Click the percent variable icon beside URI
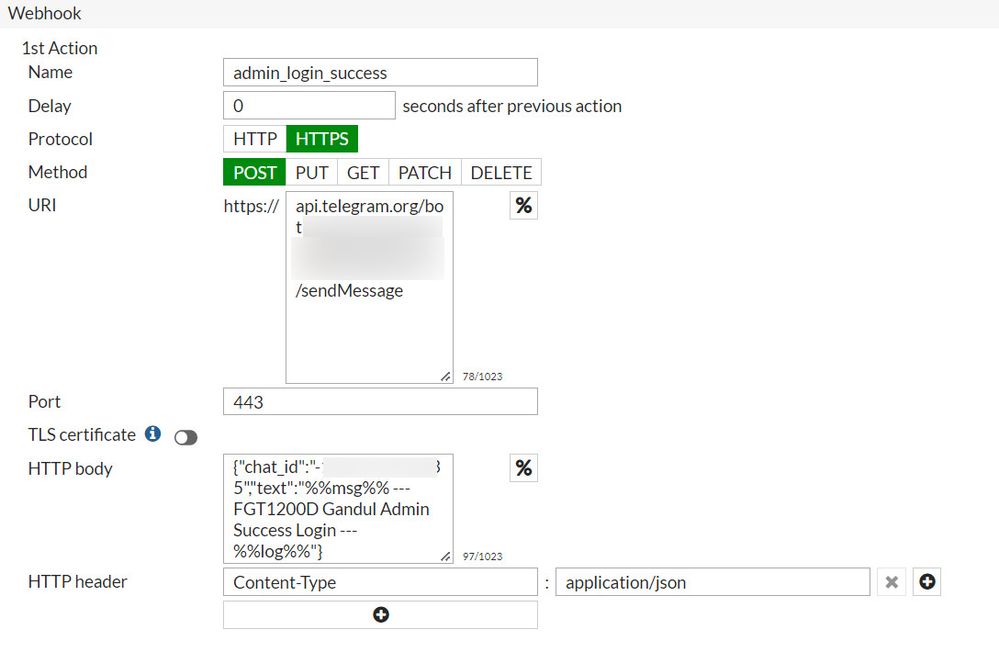This screenshot has width=999, height=653. point(523,206)
